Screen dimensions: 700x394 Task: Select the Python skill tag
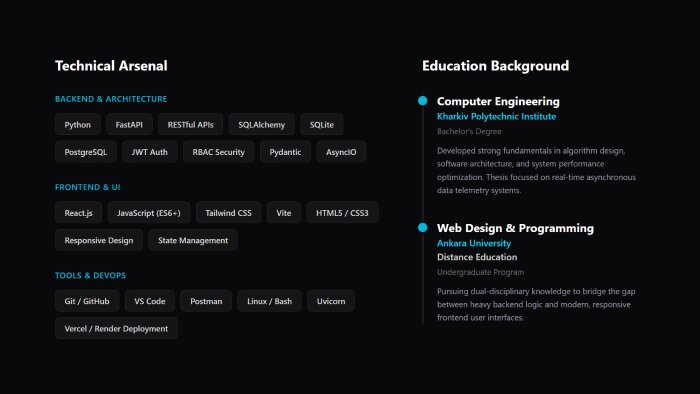point(78,124)
